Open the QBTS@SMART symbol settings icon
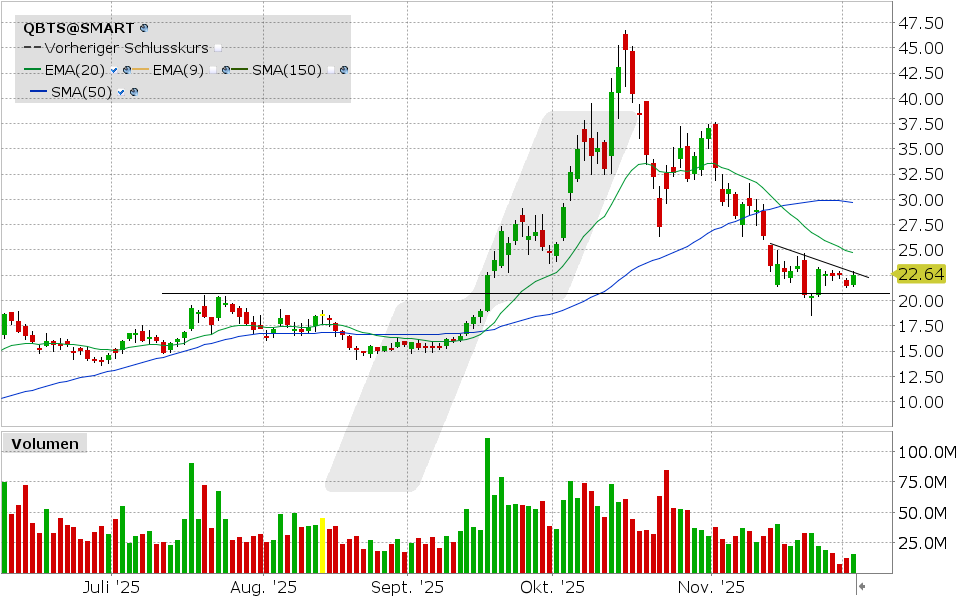 (x=144, y=28)
